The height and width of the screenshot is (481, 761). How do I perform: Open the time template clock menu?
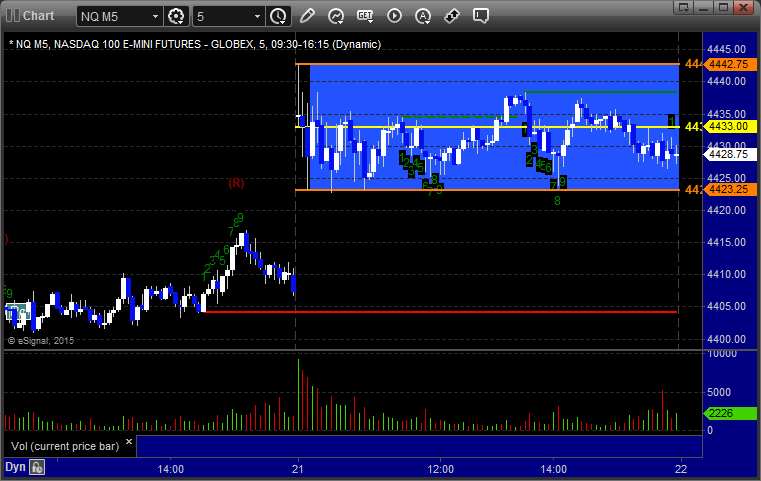[278, 16]
